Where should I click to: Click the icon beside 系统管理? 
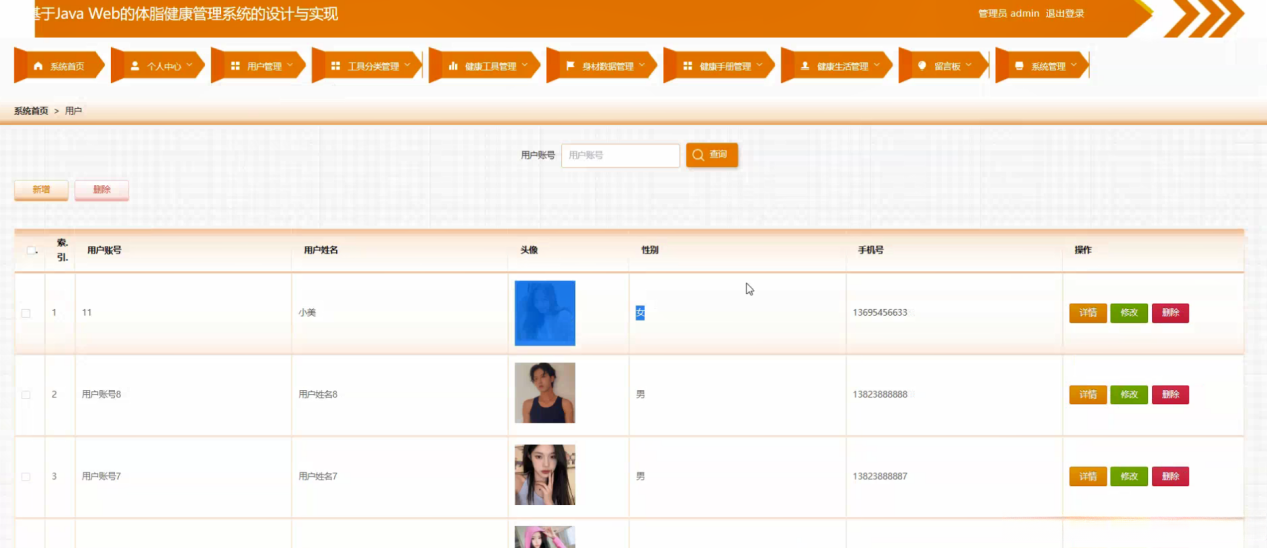[1019, 66]
